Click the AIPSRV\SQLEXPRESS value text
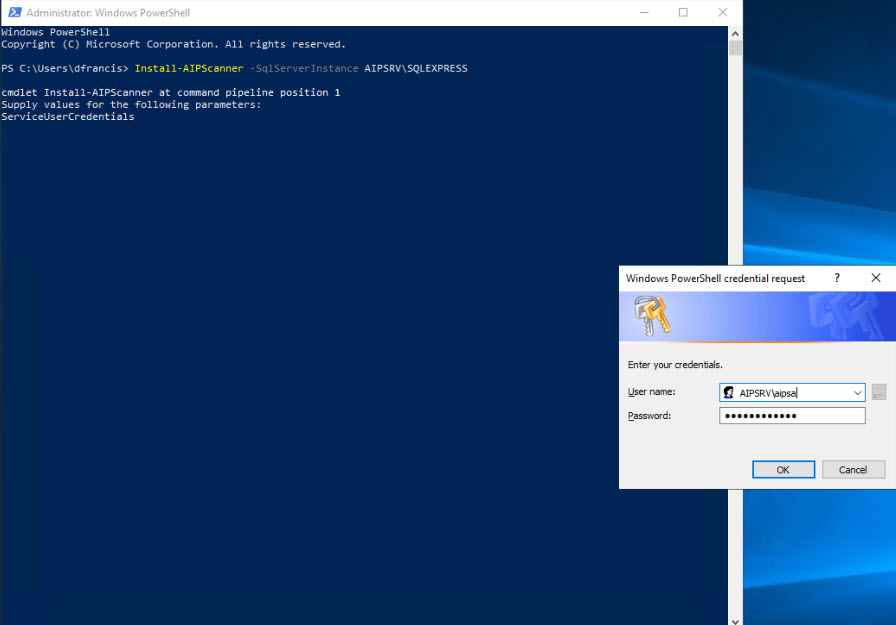This screenshot has height=625, width=896. tap(416, 68)
